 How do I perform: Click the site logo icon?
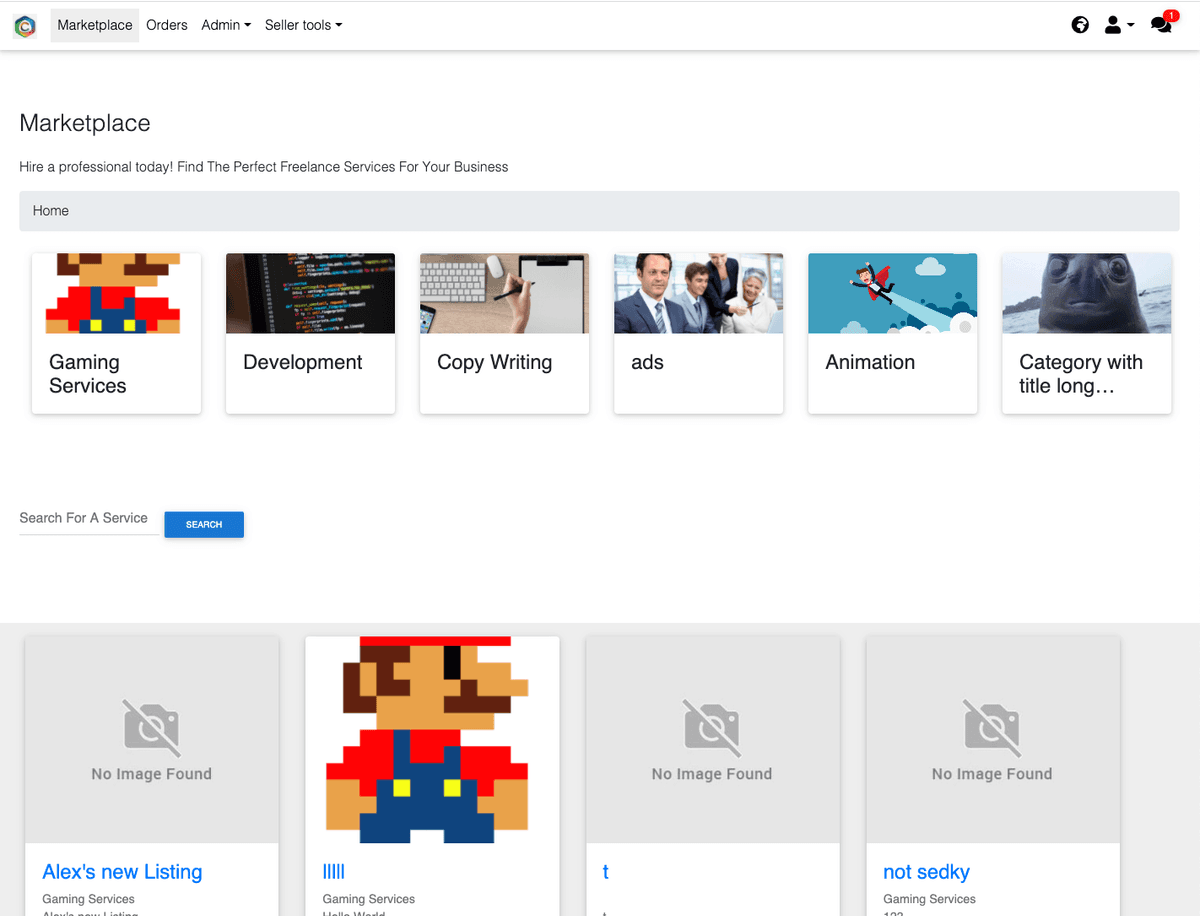25,26
